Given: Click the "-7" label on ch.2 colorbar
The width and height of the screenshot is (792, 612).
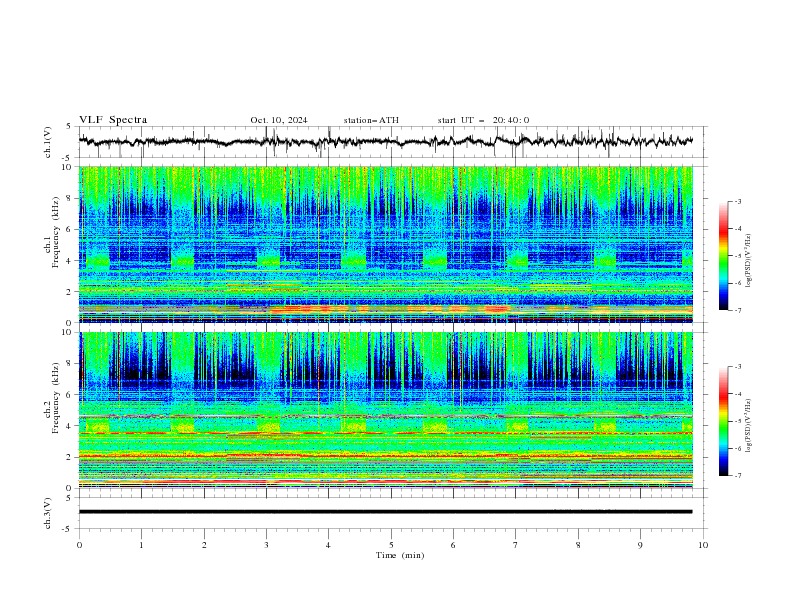Looking at the screenshot, I should (x=737, y=476).
